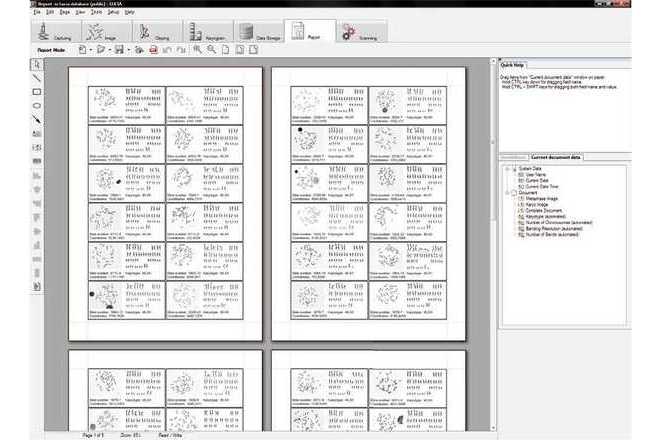Click the red print icon
Screen dimensions: 660x440
pos(154,50)
